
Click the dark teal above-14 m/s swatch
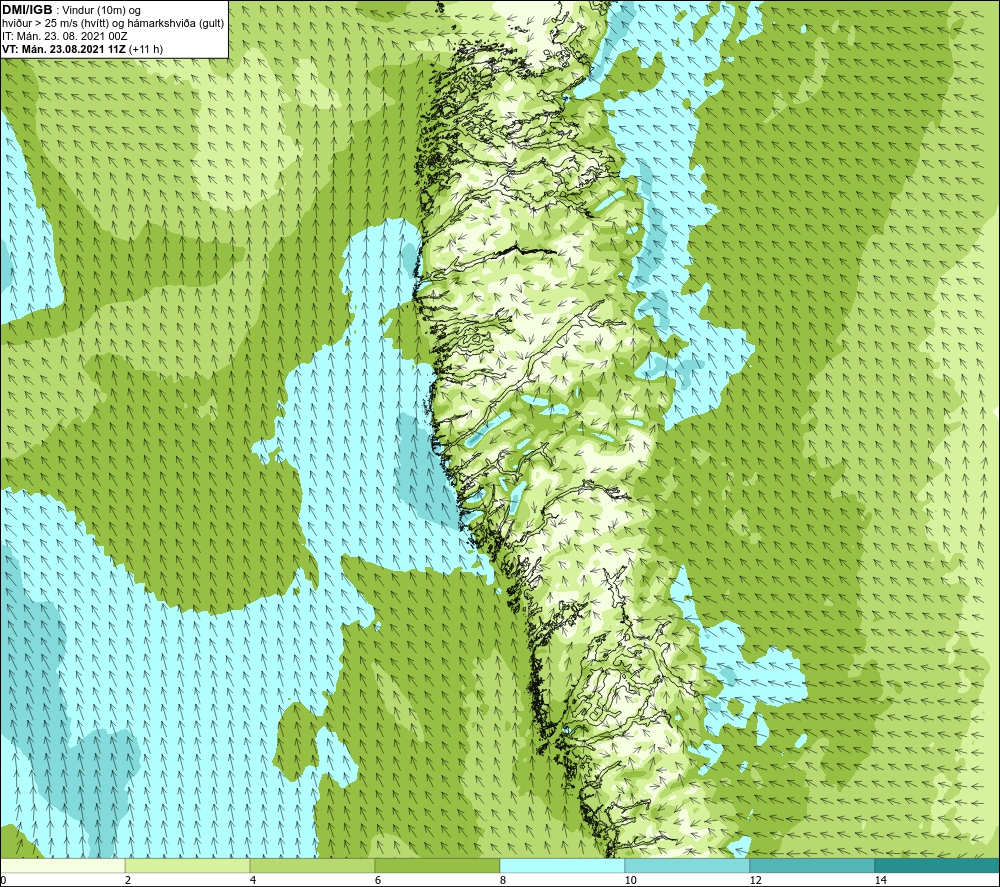(938, 865)
